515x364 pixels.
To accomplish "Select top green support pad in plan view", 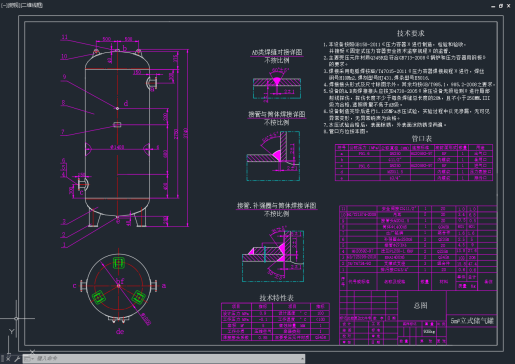I will point(119,263).
